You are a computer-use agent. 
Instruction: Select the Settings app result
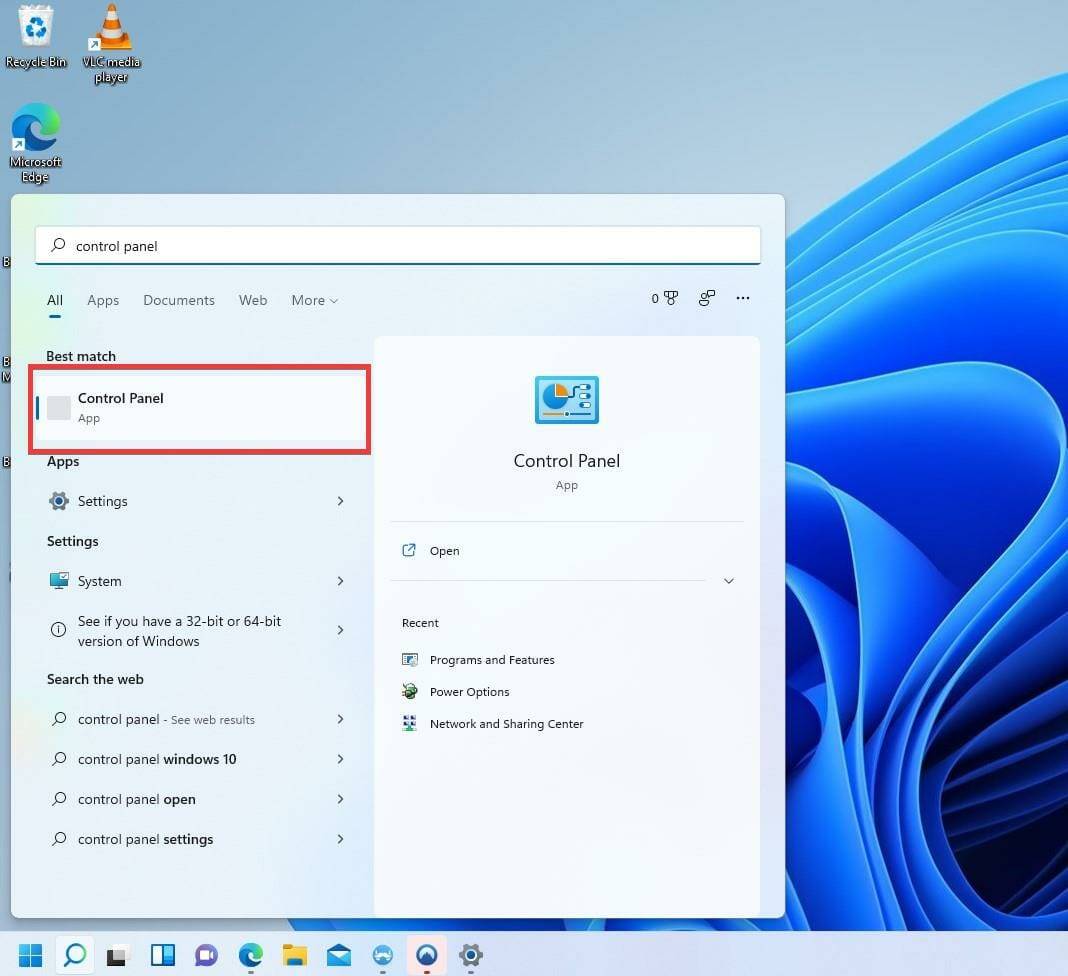(103, 501)
